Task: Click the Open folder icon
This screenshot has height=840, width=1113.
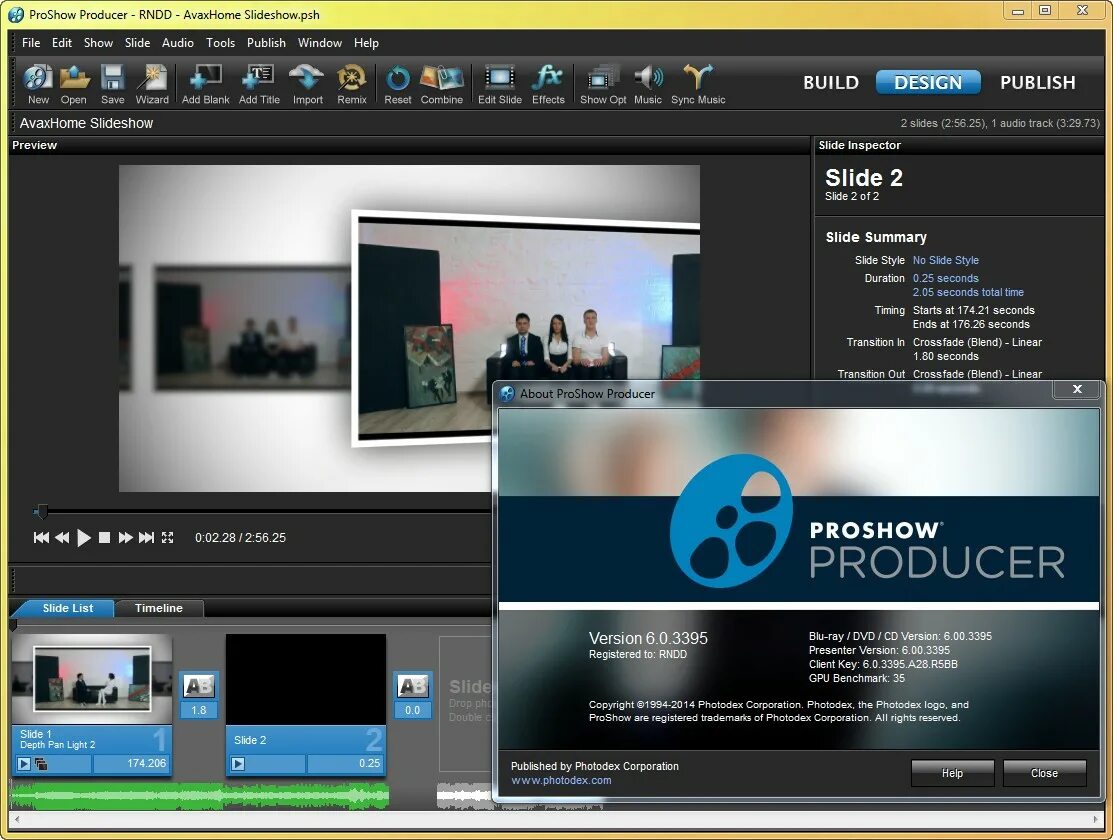Action: [73, 84]
